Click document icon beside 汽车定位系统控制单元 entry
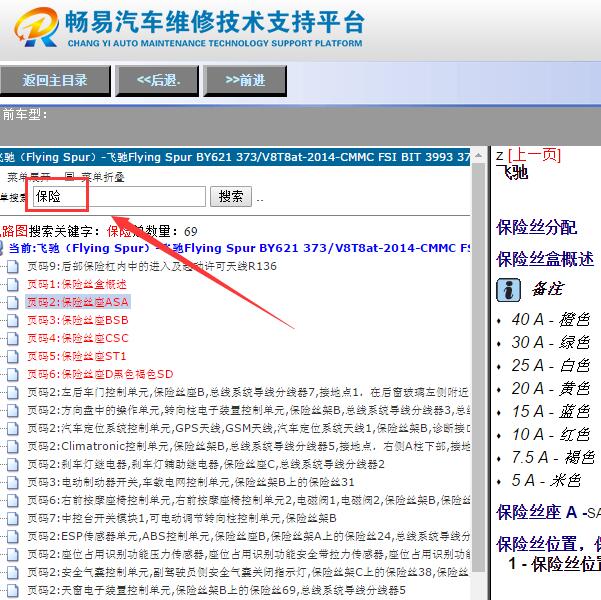Screen dimensions: 601x600 click(x=13, y=428)
